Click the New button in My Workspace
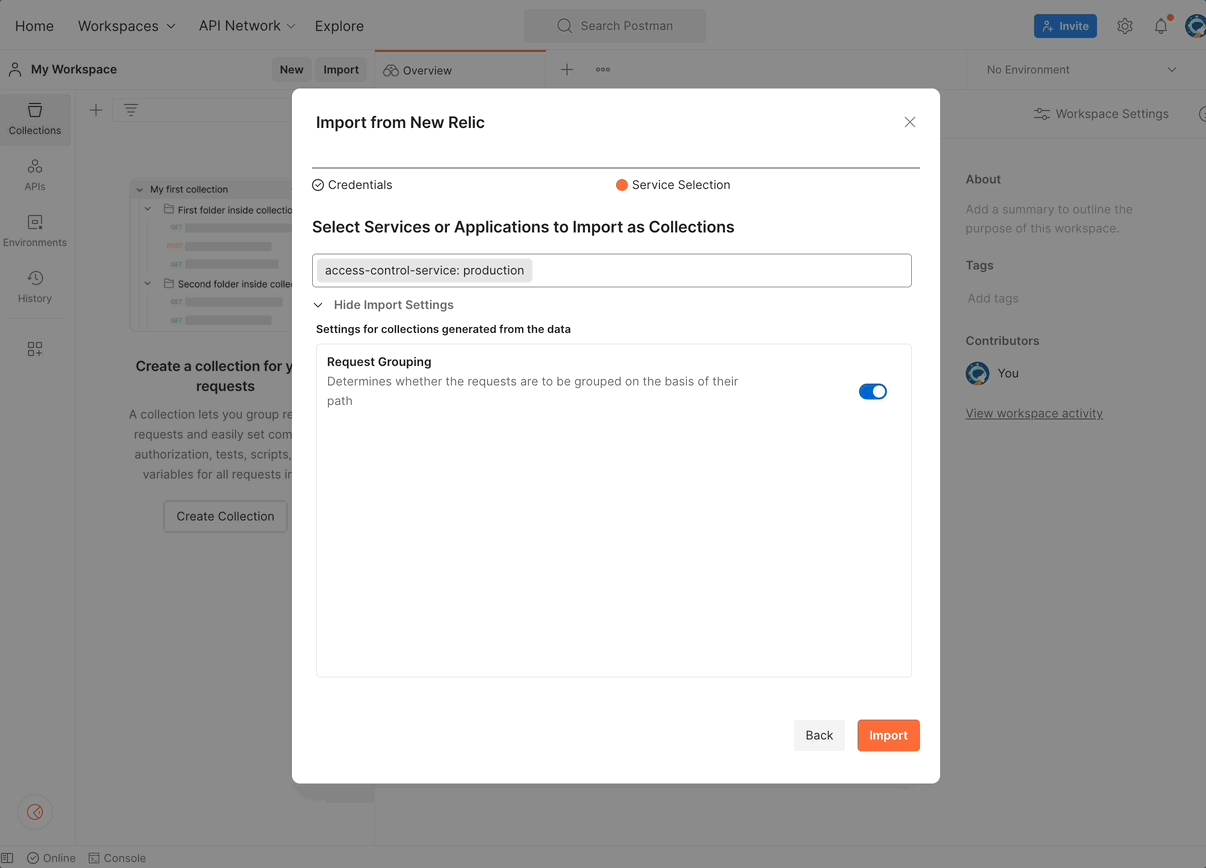The height and width of the screenshot is (868, 1206). pyautogui.click(x=292, y=70)
